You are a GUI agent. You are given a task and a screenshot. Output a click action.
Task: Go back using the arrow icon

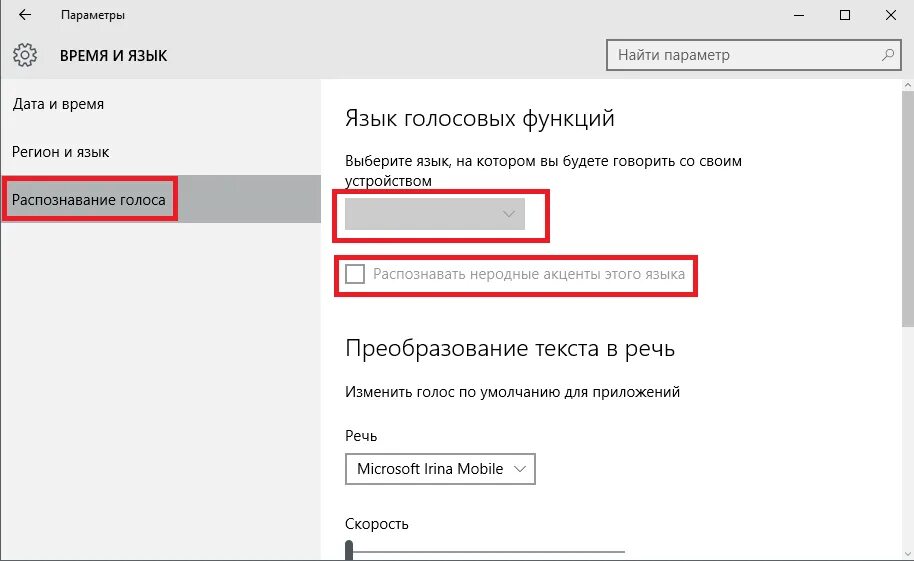[24, 15]
